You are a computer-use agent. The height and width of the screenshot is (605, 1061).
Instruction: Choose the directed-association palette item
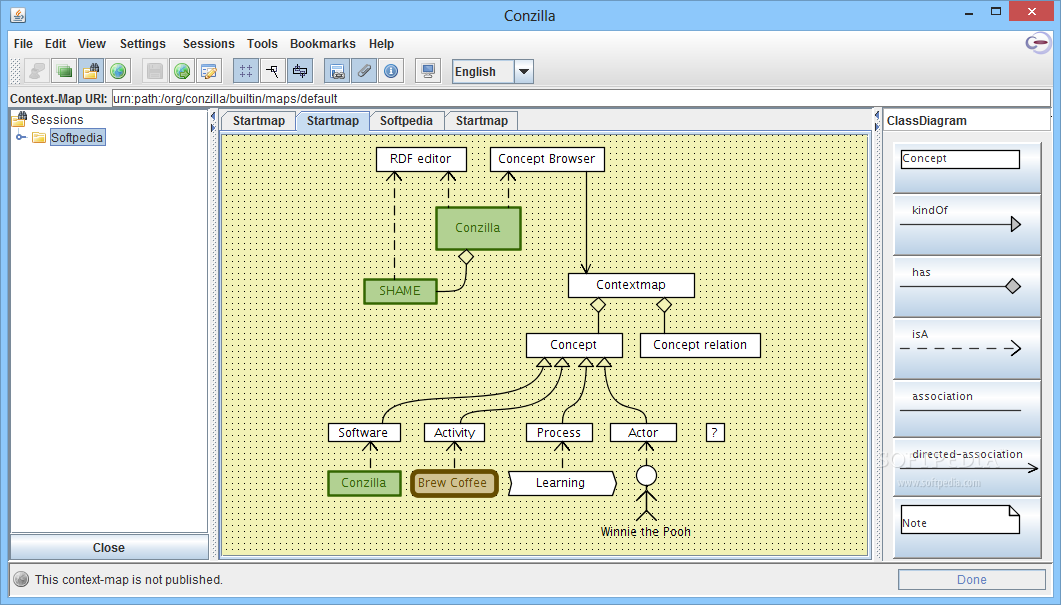tap(966, 467)
